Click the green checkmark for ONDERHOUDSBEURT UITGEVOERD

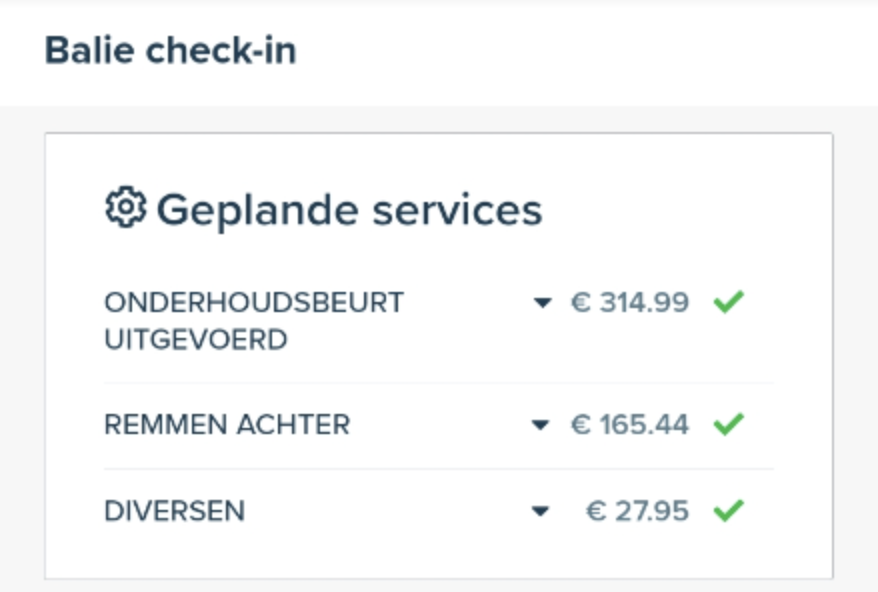coord(728,302)
